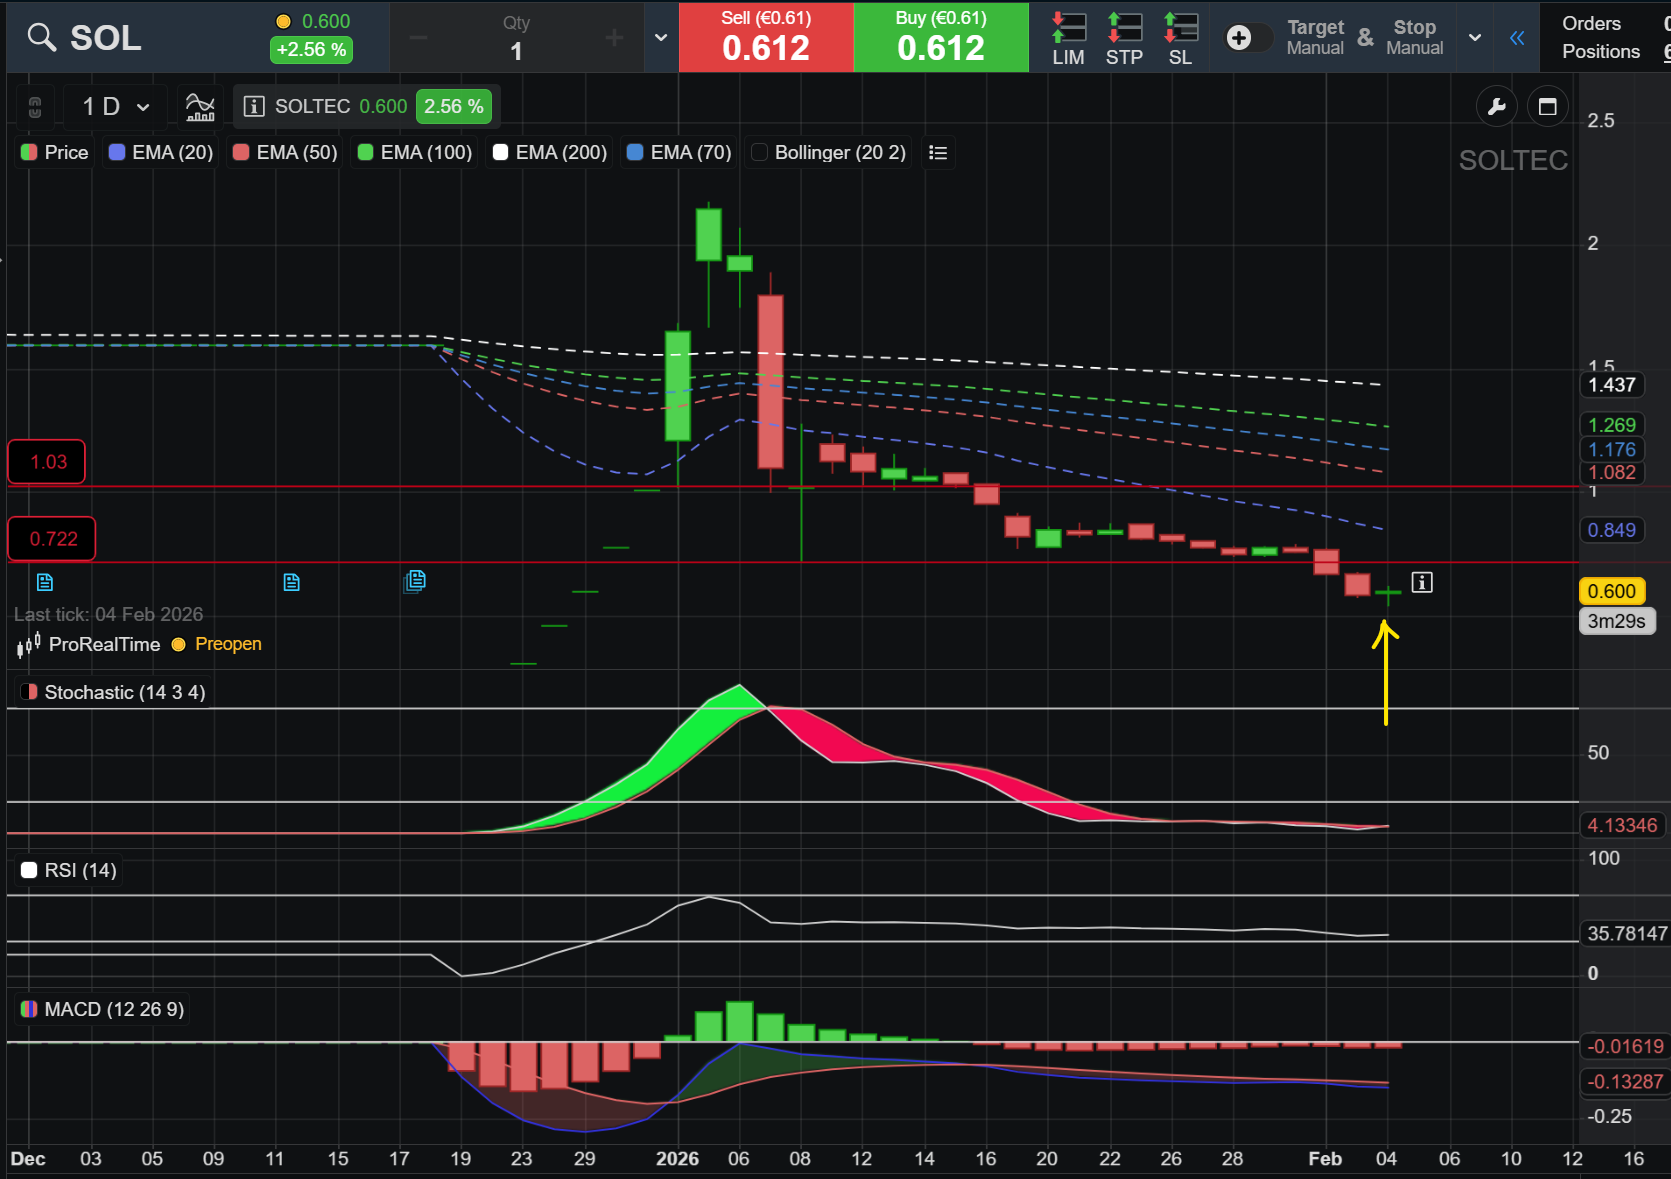Click the symbol search magnifier icon
This screenshot has height=1179, width=1671.
41,38
